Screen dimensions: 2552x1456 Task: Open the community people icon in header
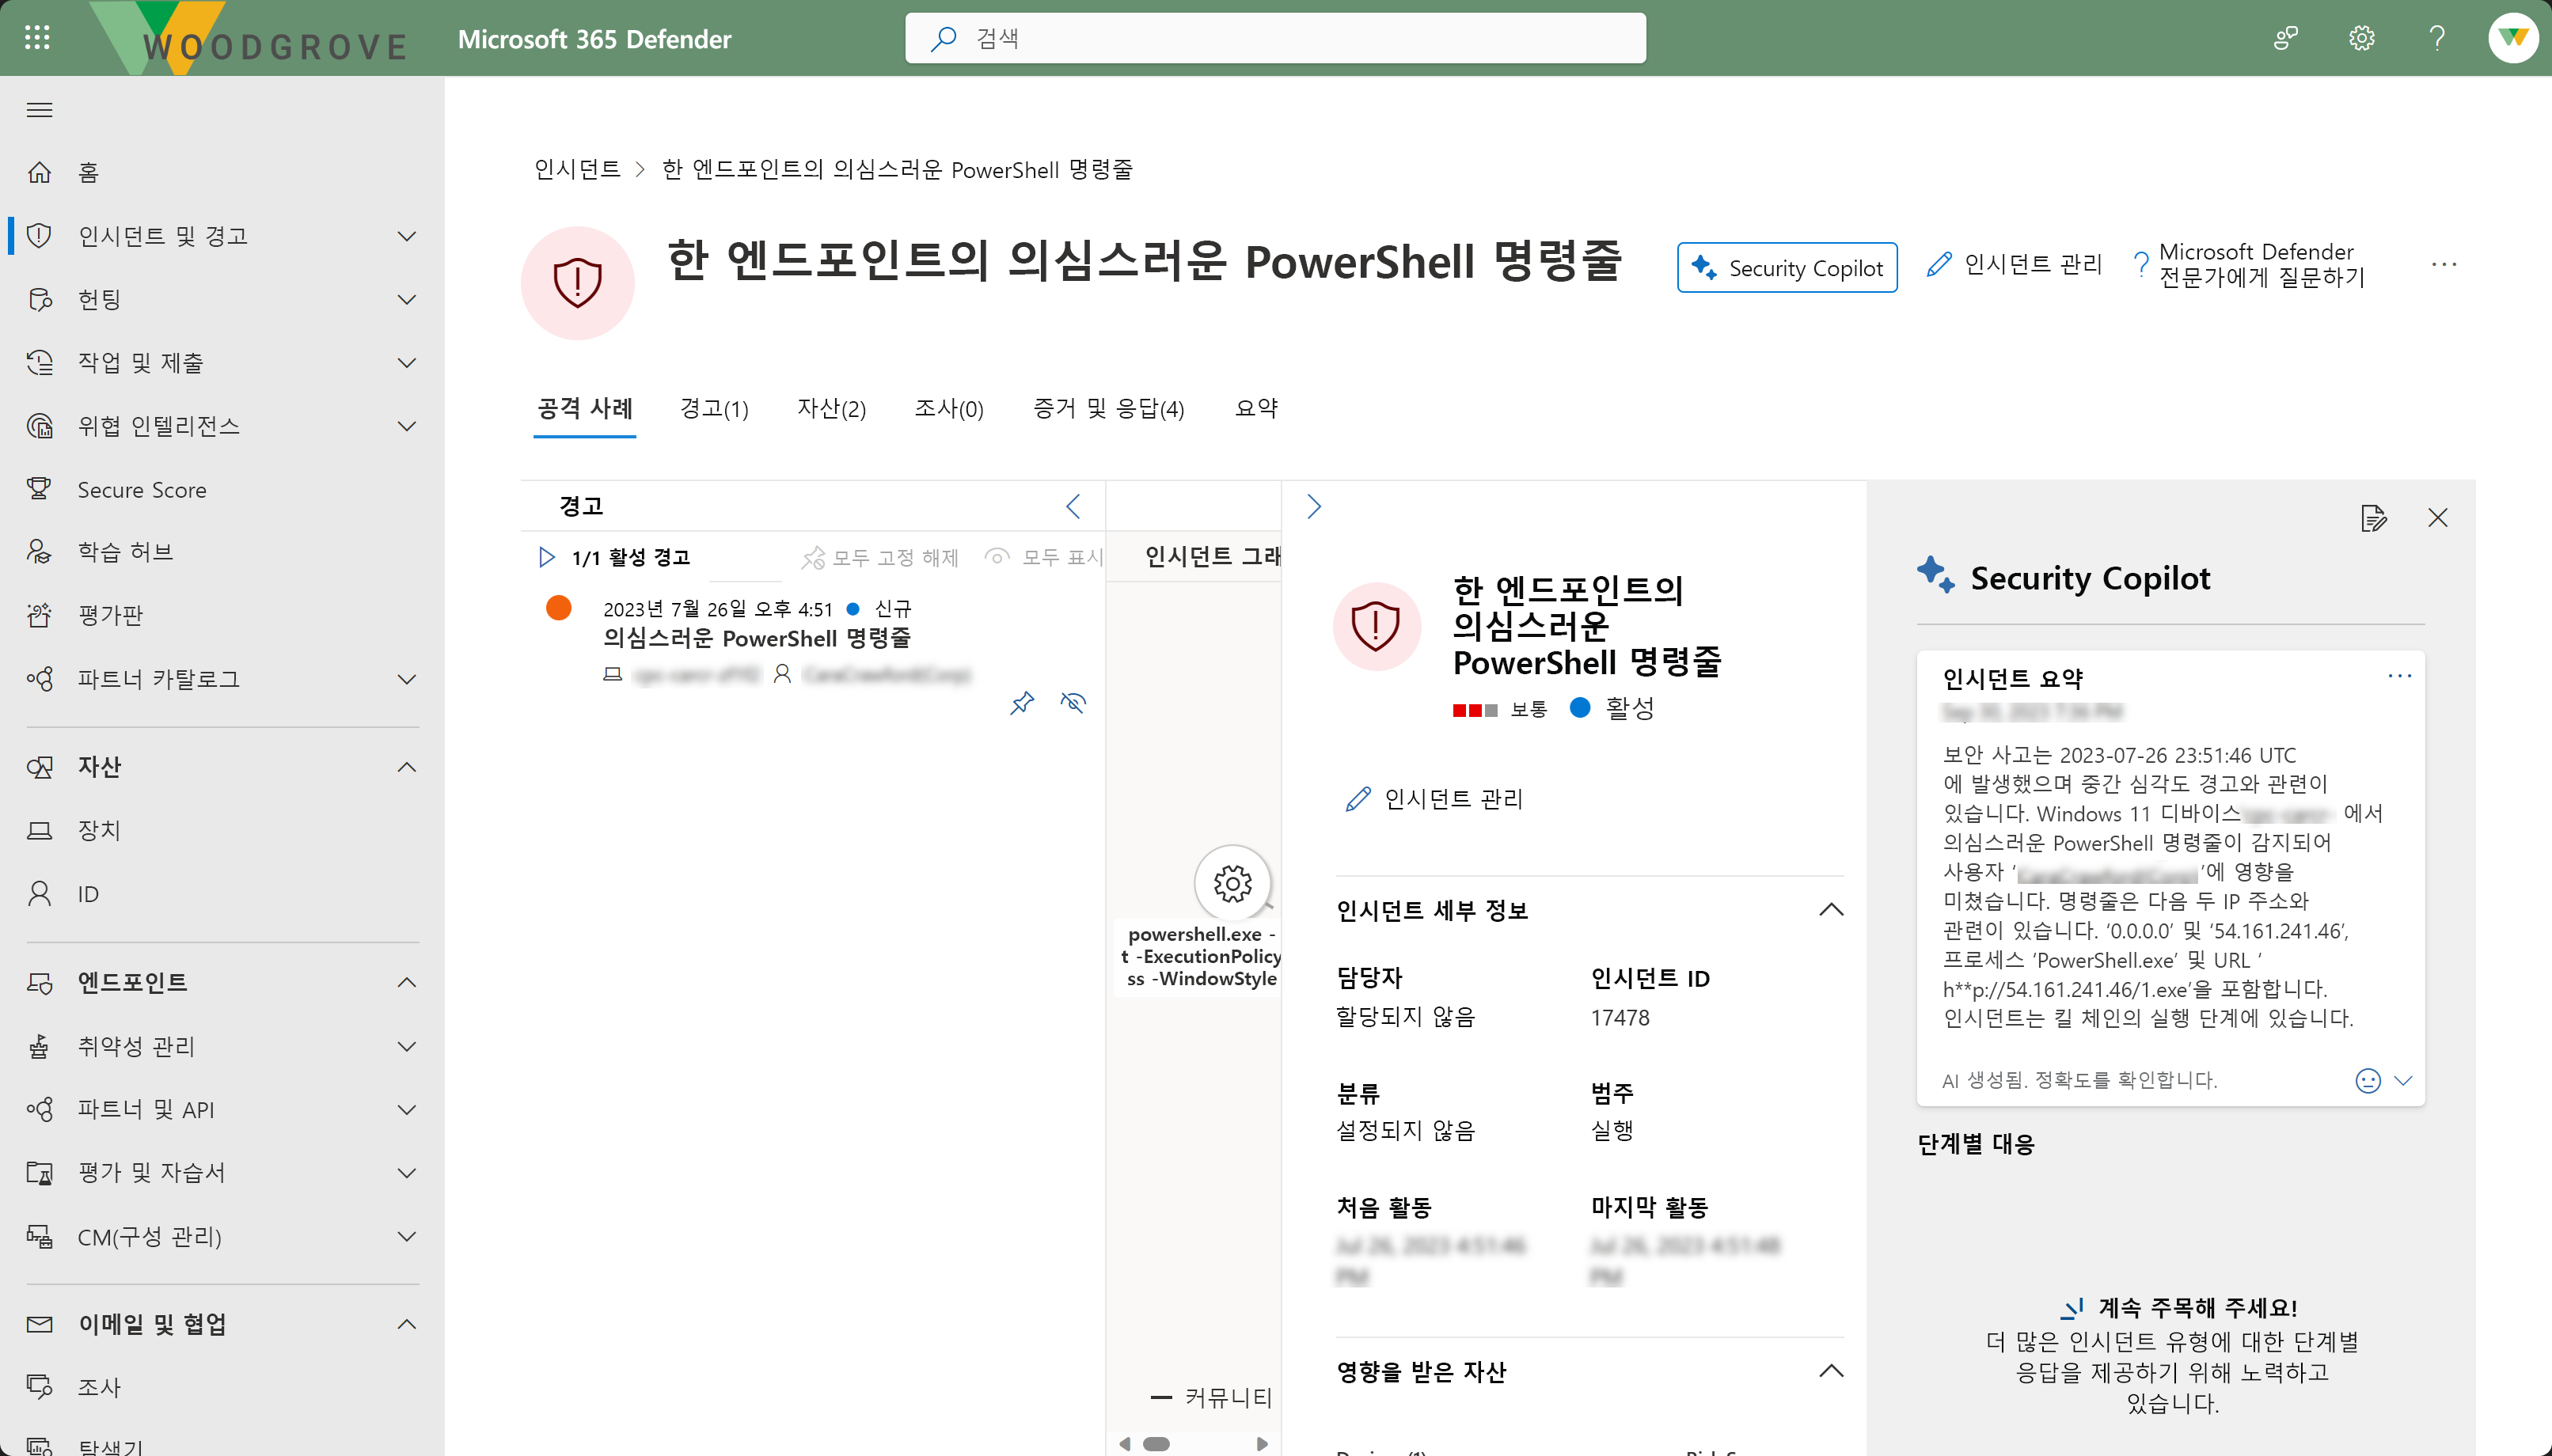[x=2285, y=38]
